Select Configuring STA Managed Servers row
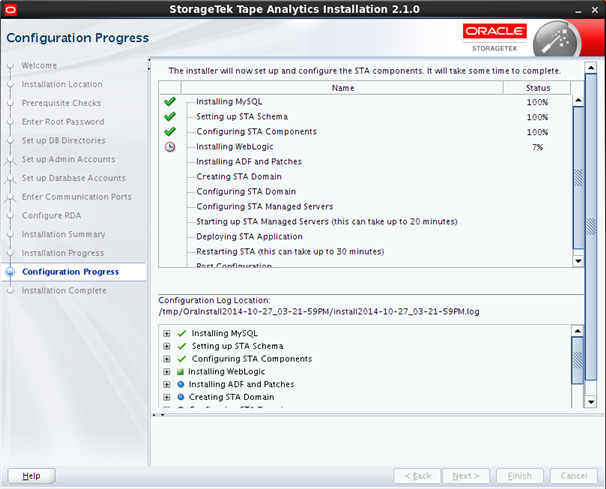The width and height of the screenshot is (606, 489). click(x=365, y=207)
